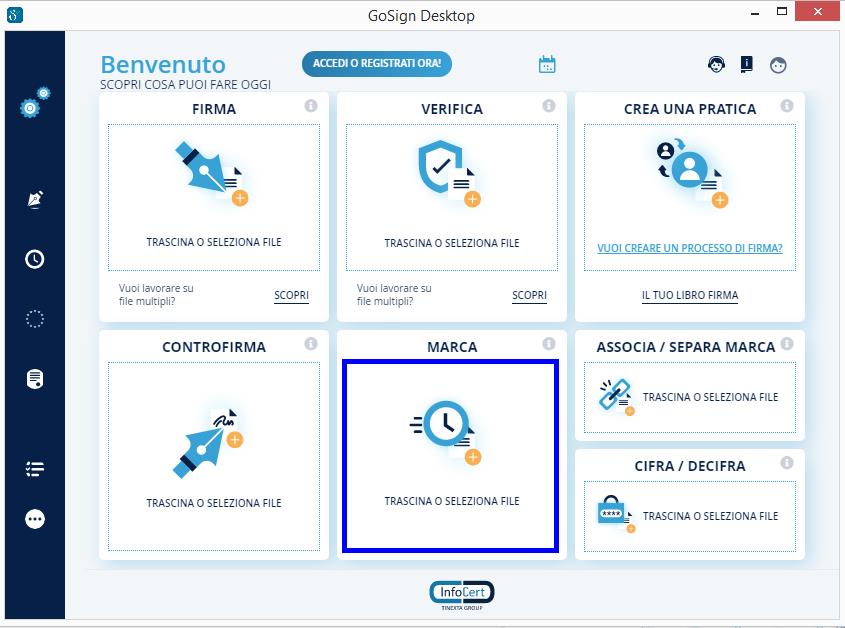Screen dimensions: 845x628
Task: Click the user profile face icon
Action: [x=778, y=65]
